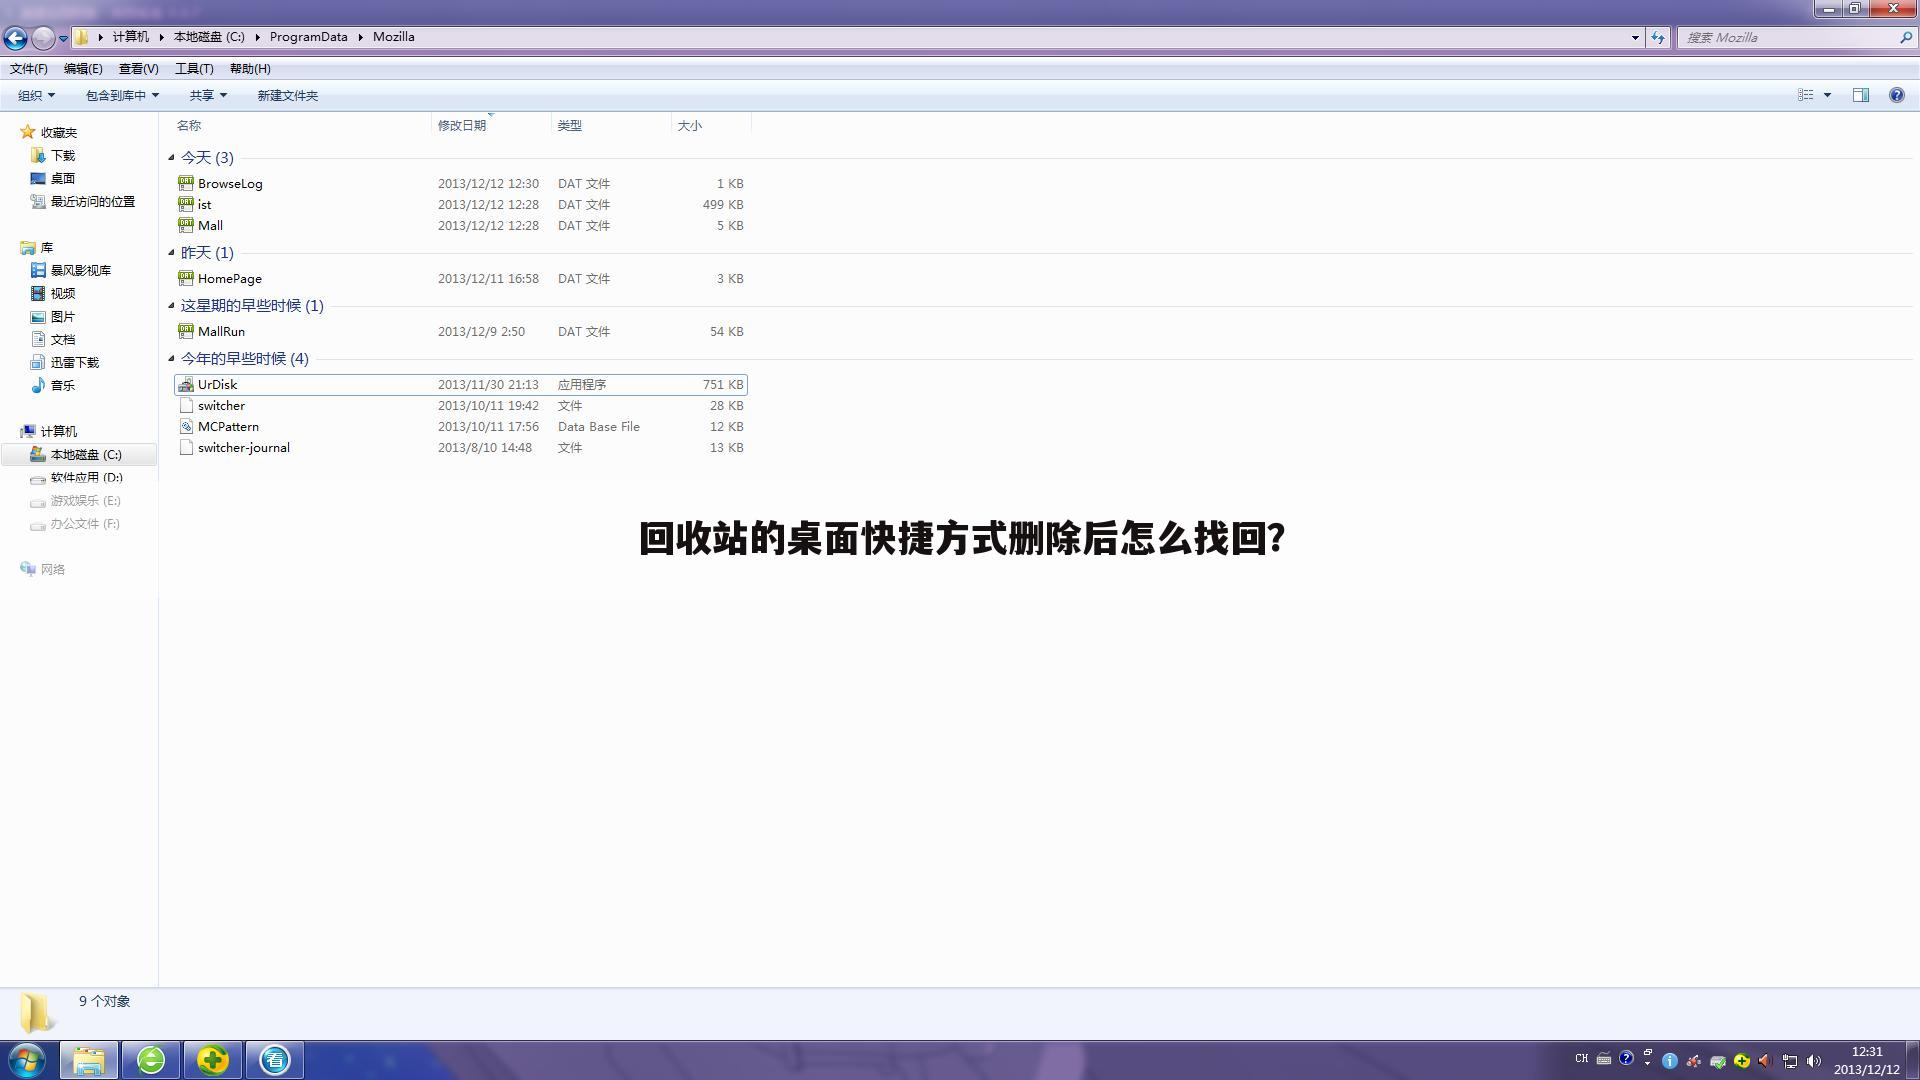
Task: Click the network tray icon
Action: click(x=1790, y=1061)
